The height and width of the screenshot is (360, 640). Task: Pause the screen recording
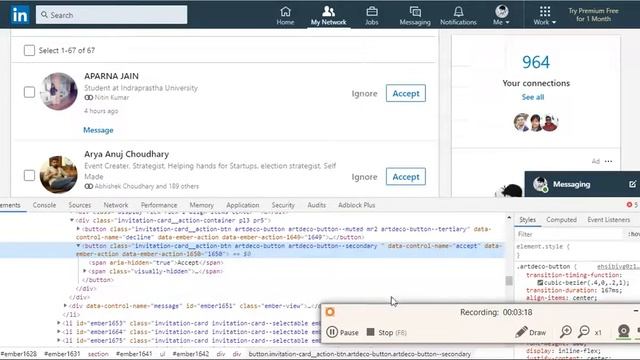tap(342, 332)
